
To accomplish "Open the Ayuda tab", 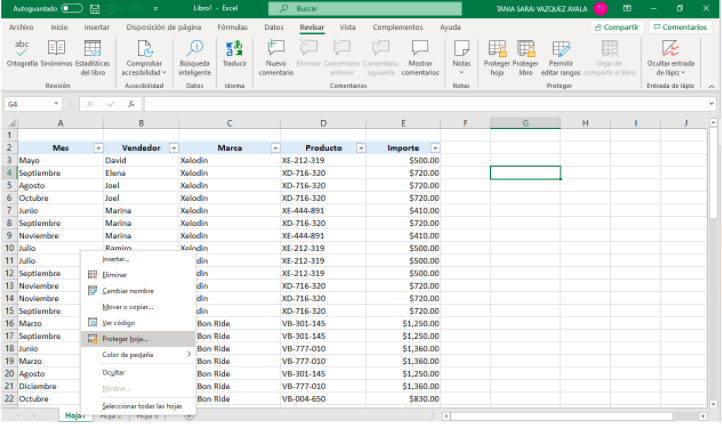I will 450,27.
